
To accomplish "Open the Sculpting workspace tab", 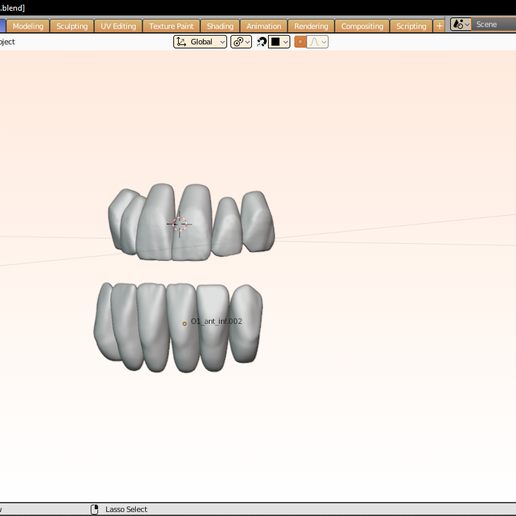I will tap(72, 26).
